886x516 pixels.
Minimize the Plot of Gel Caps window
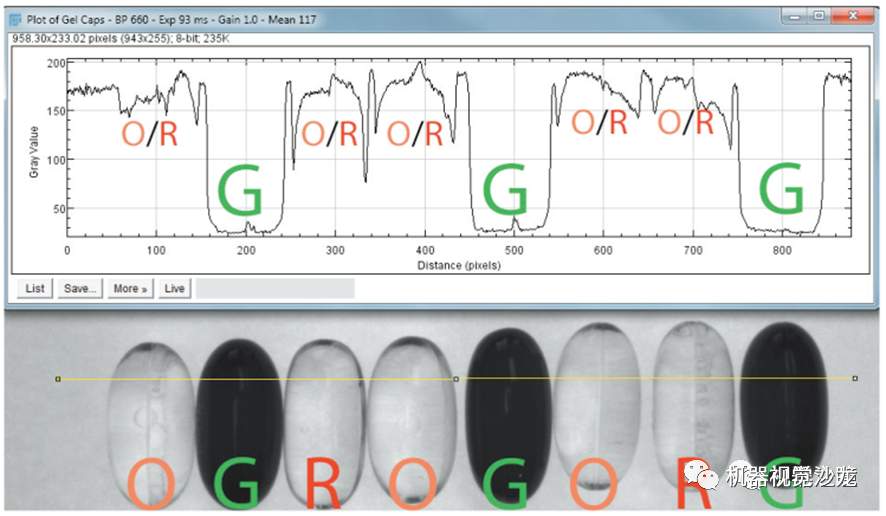tap(795, 16)
